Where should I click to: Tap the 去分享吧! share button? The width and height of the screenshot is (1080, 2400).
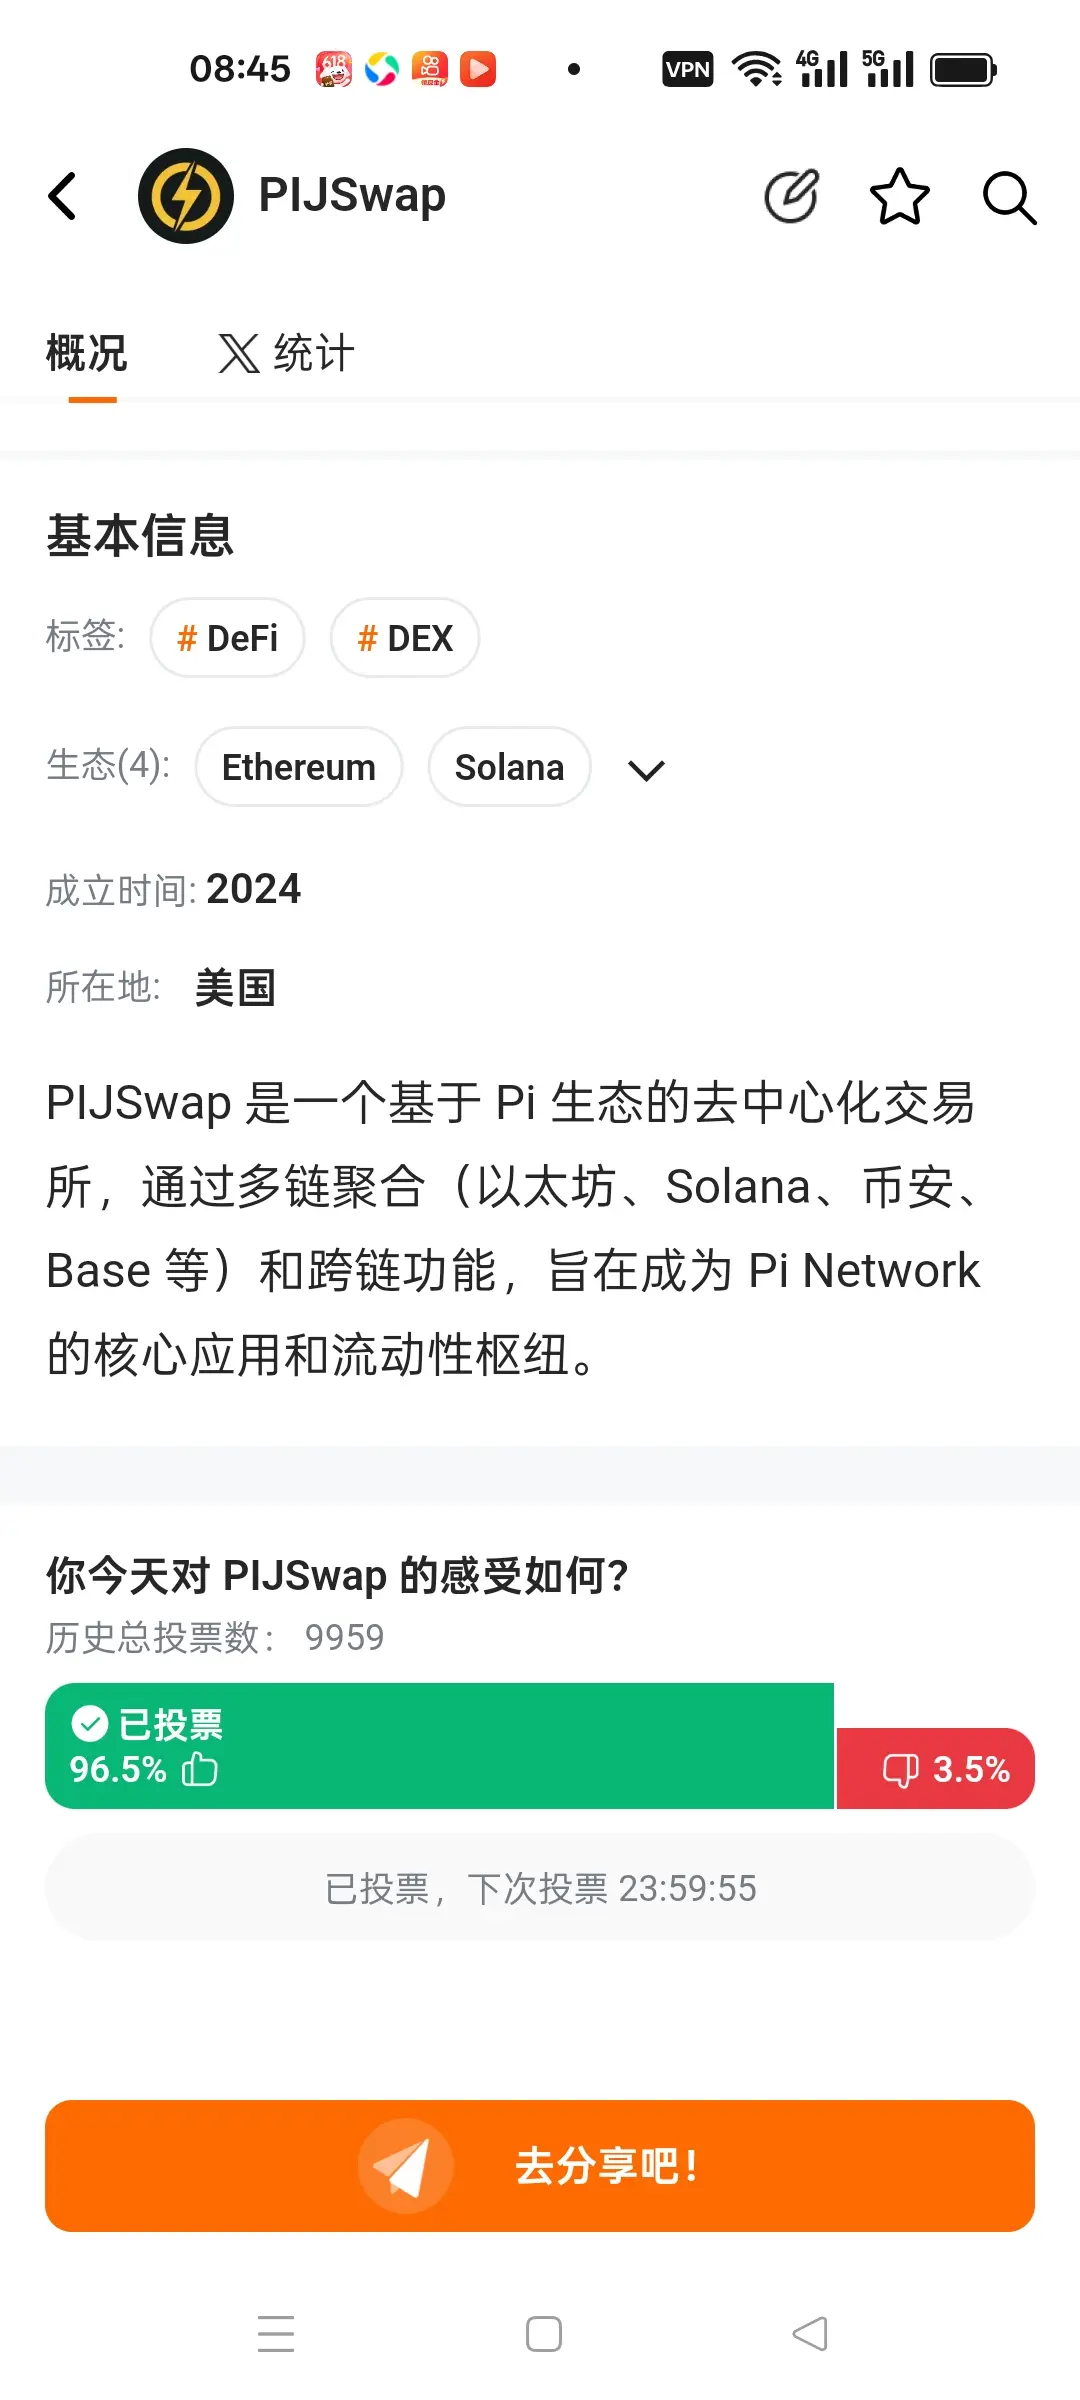click(540, 2166)
